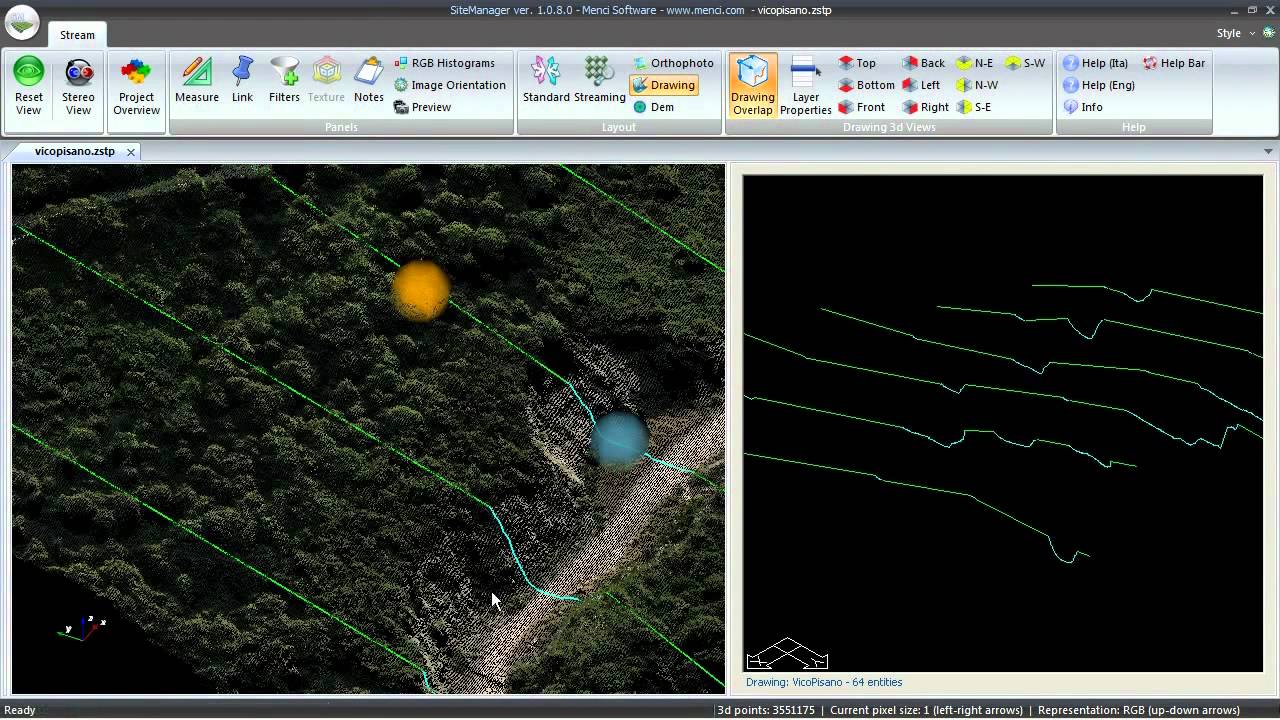Click the SiteManager title bar text
Screen dimensions: 1280x720
pyautogui.click(x=640, y=10)
